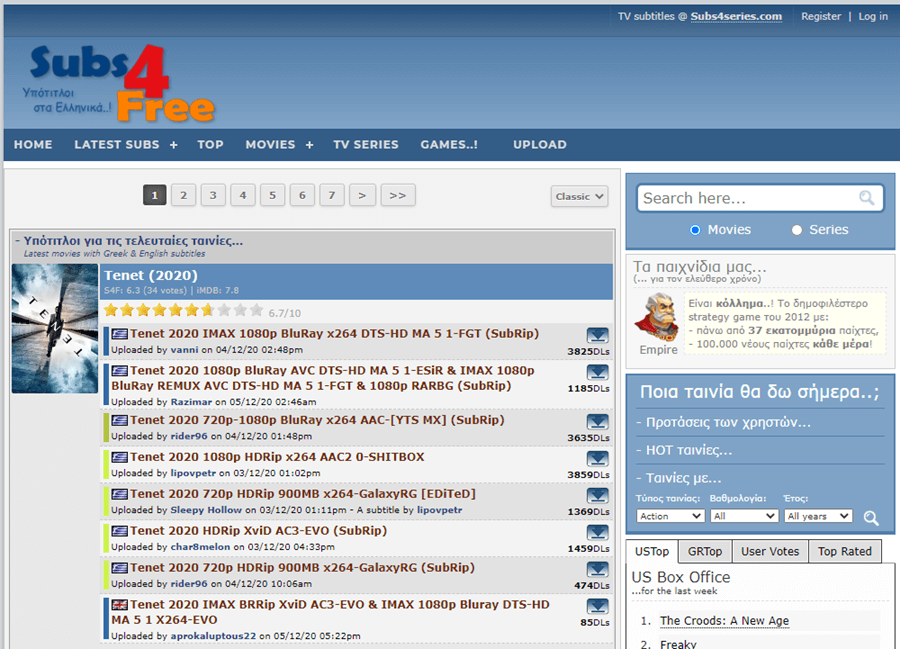
Task: Open the Empire game character icon
Action: 657,316
